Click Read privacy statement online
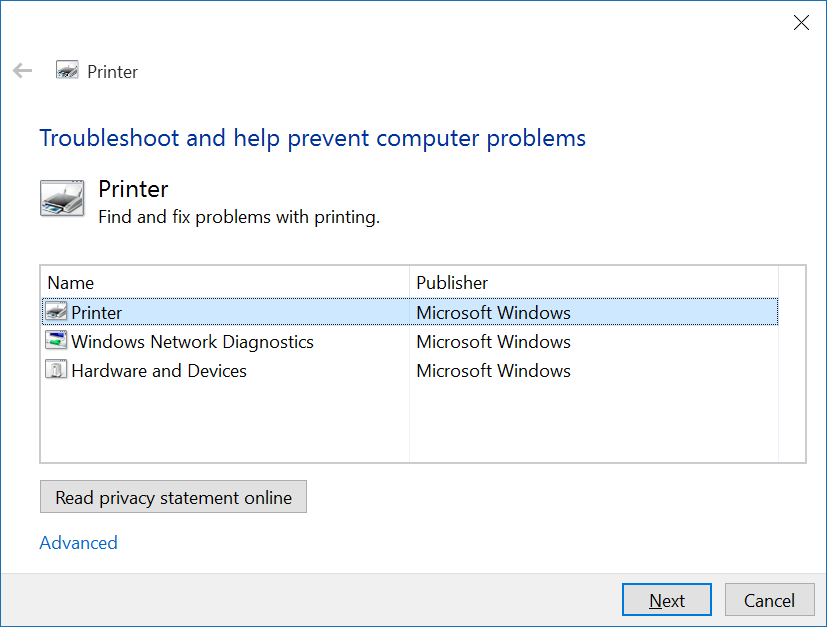 click(172, 496)
